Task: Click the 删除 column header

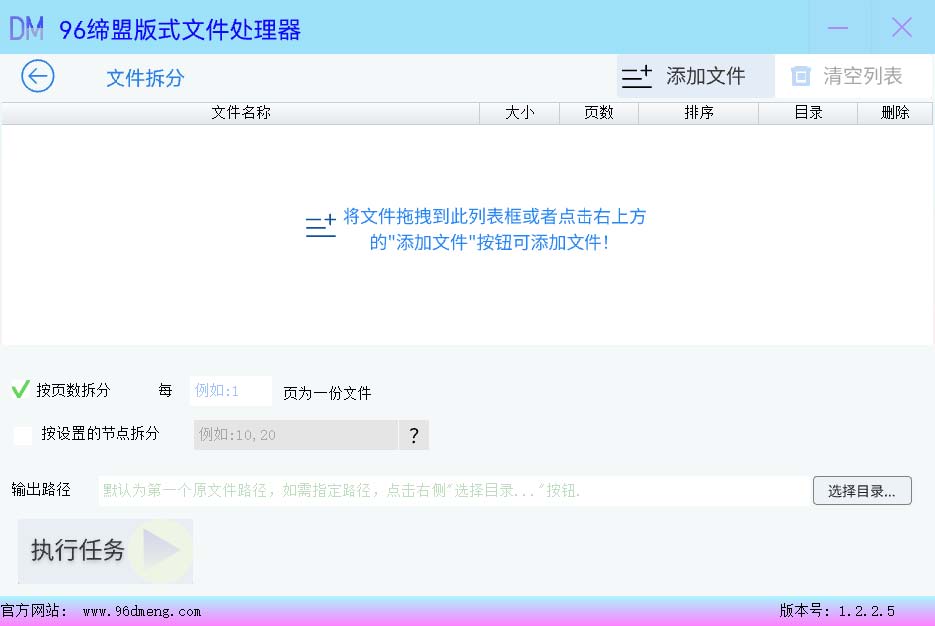Action: [894, 113]
